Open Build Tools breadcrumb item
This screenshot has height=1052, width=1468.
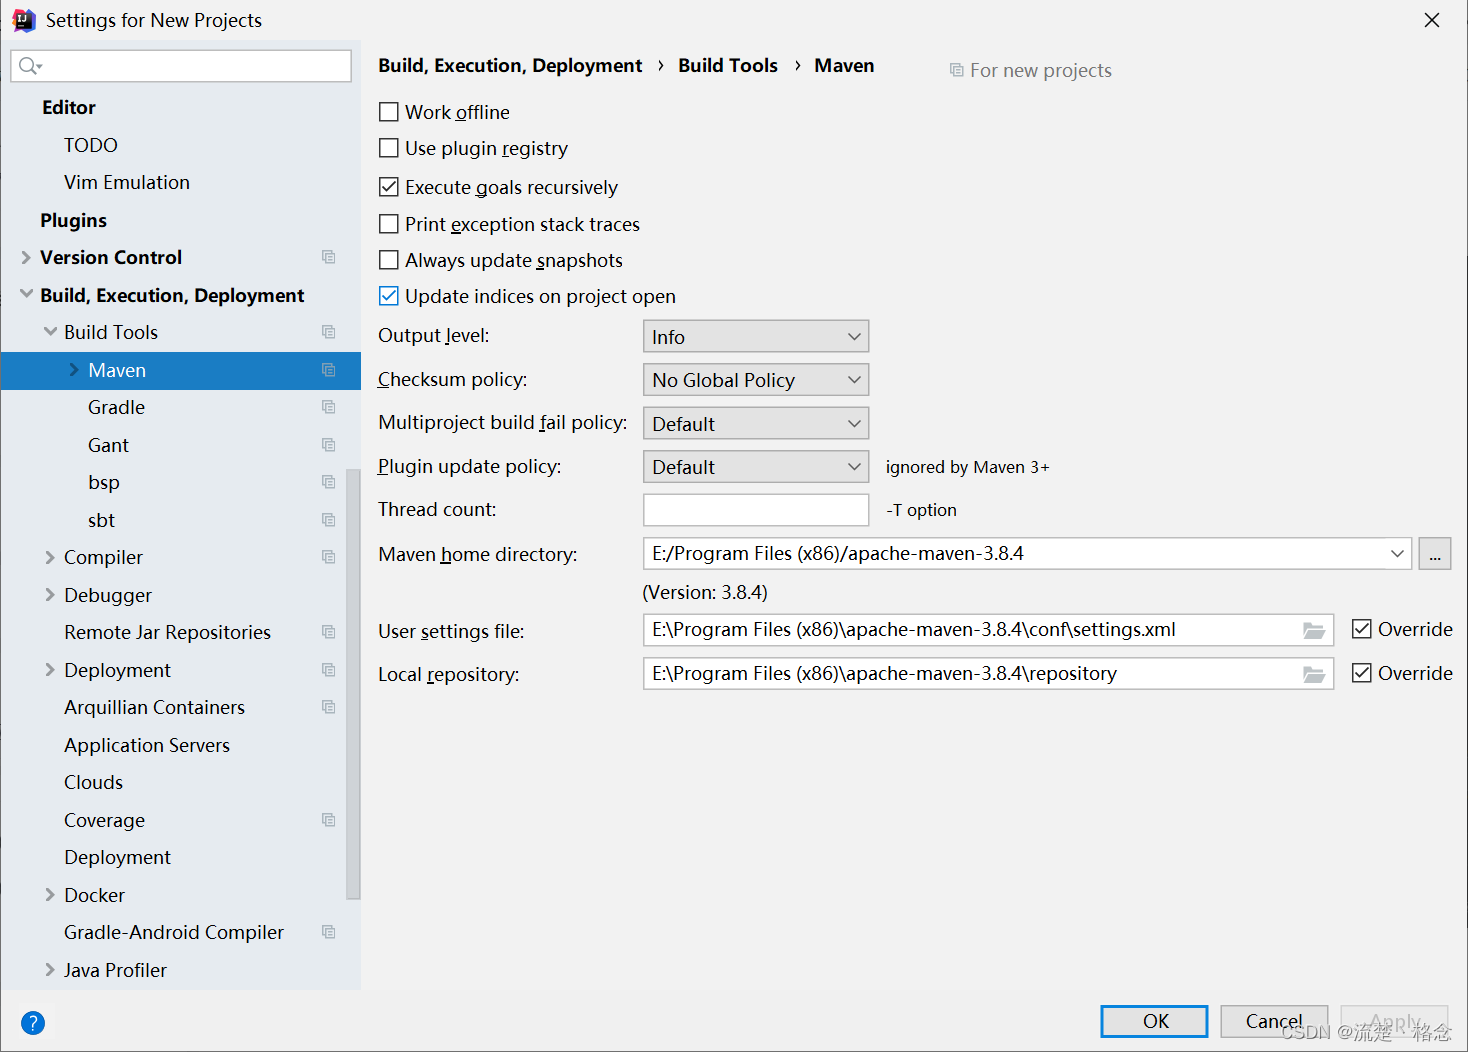[x=727, y=65]
